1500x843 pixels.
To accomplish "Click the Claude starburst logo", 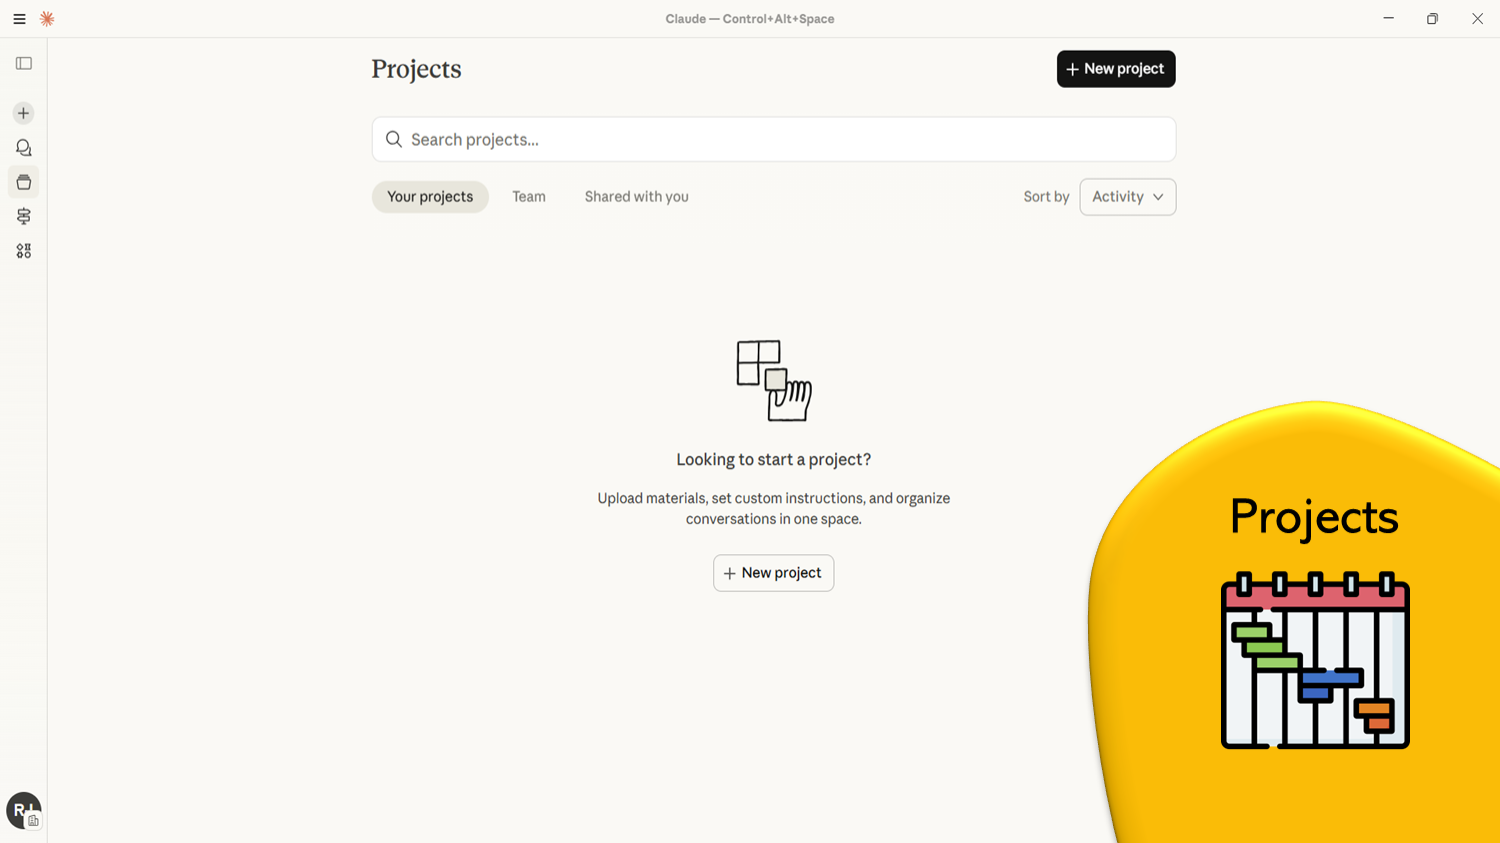I will point(47,19).
